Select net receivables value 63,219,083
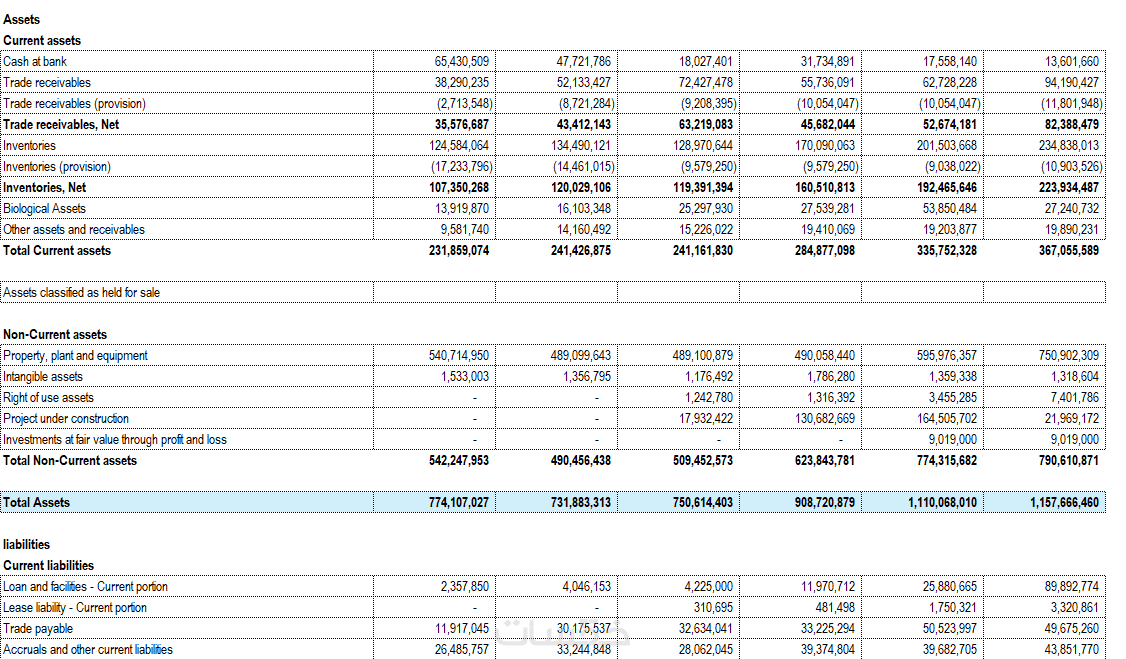This screenshot has width=1126, height=659. tap(705, 124)
